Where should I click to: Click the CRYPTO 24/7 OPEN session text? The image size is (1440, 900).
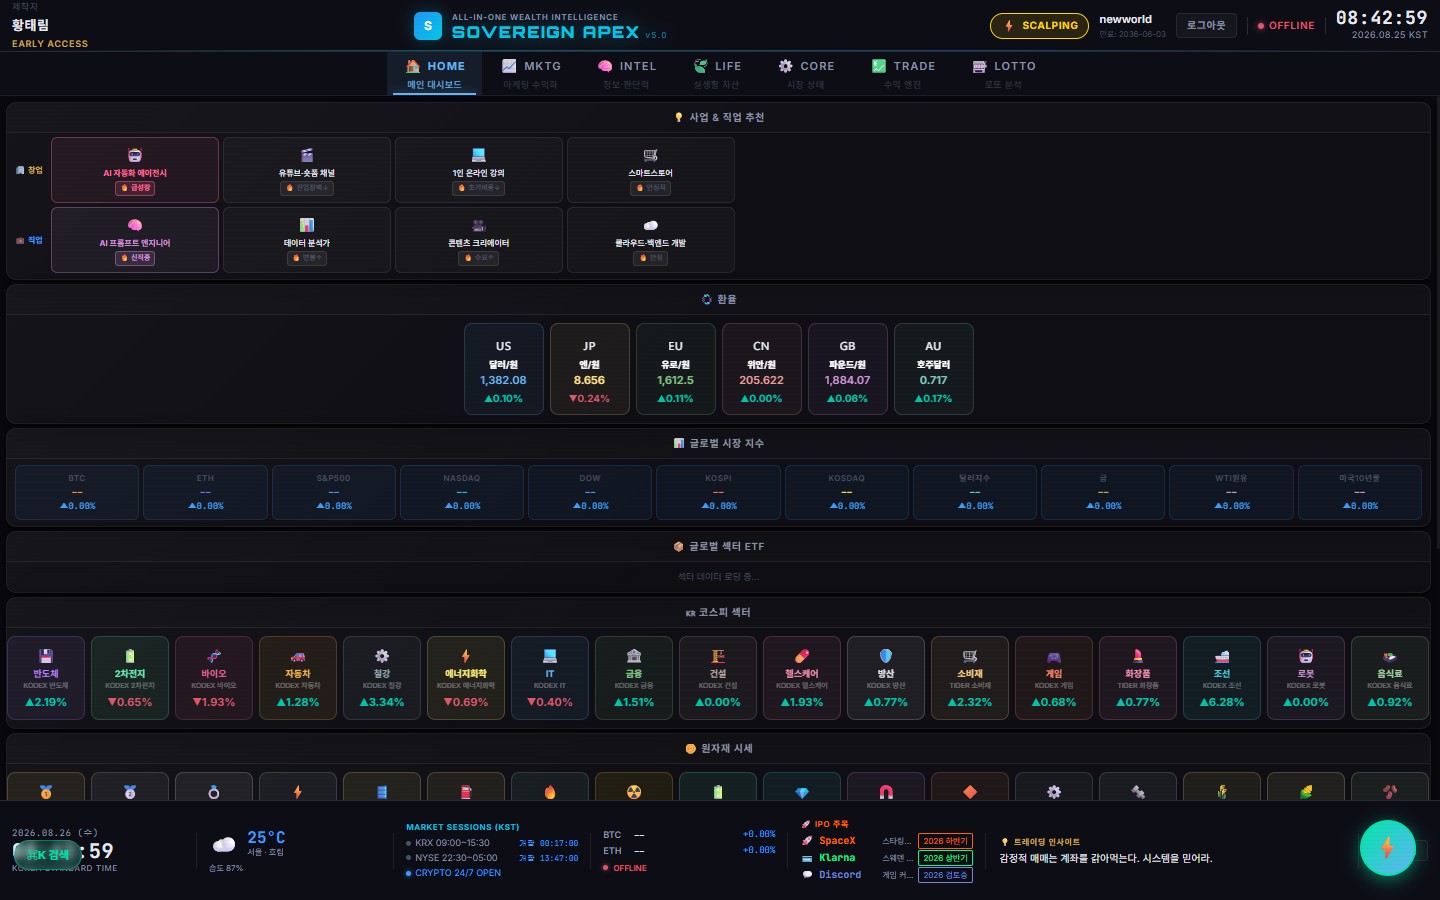pos(458,873)
